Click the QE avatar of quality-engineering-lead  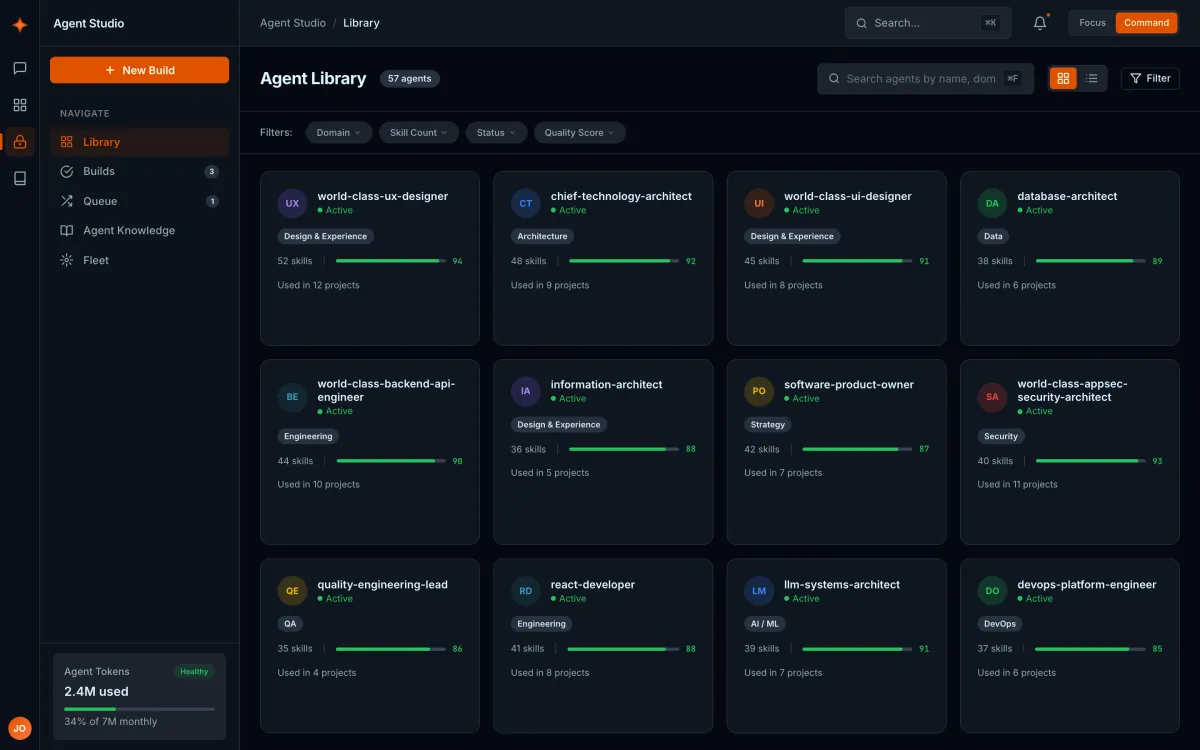(292, 591)
